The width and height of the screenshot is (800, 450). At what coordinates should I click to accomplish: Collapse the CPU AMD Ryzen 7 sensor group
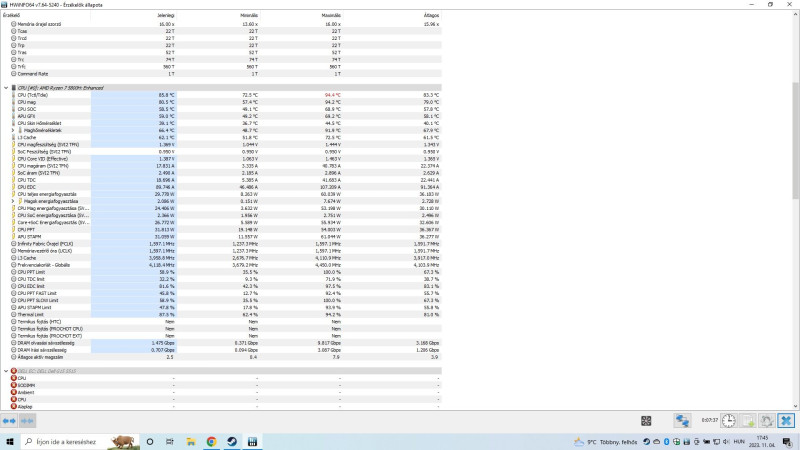click(x=6, y=88)
